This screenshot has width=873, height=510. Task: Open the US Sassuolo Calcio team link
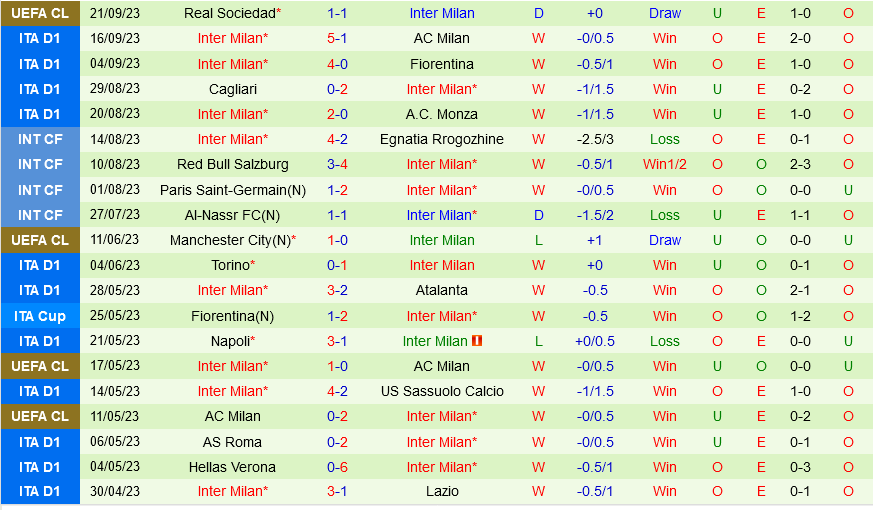442,391
